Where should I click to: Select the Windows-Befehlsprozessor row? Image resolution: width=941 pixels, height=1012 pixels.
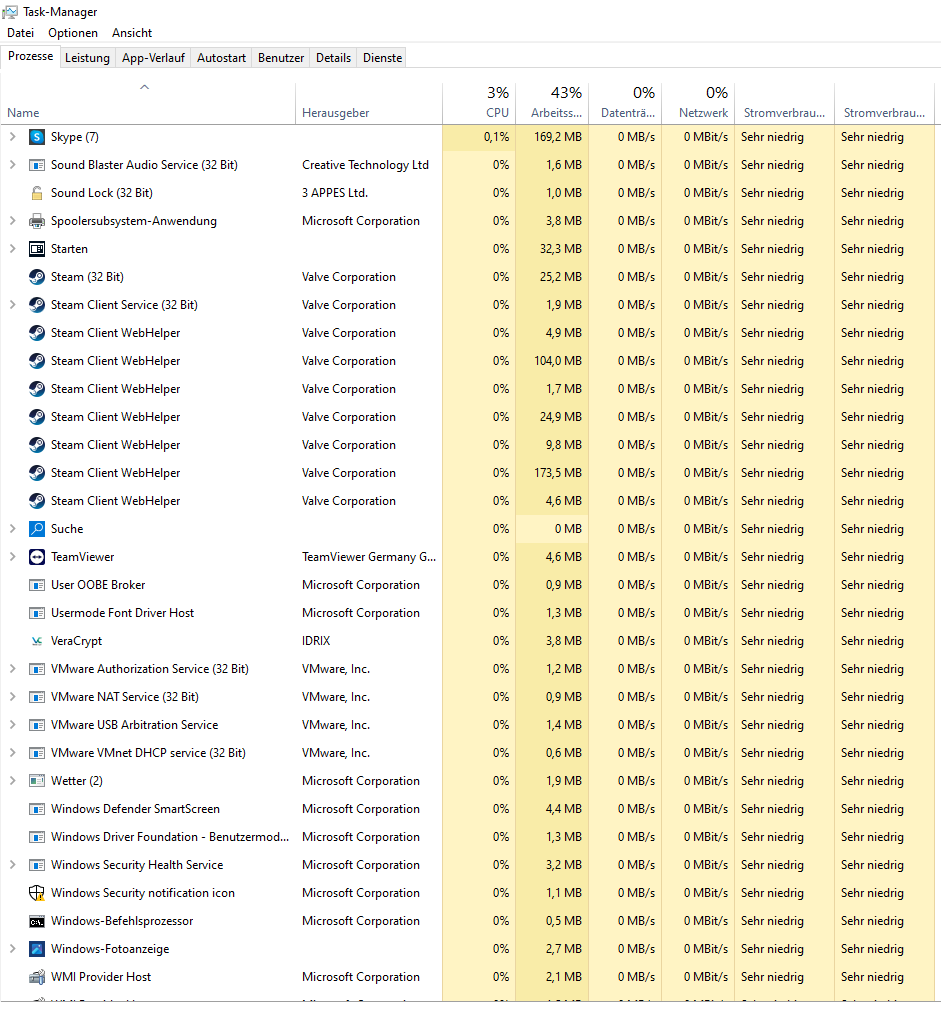tap(468, 921)
